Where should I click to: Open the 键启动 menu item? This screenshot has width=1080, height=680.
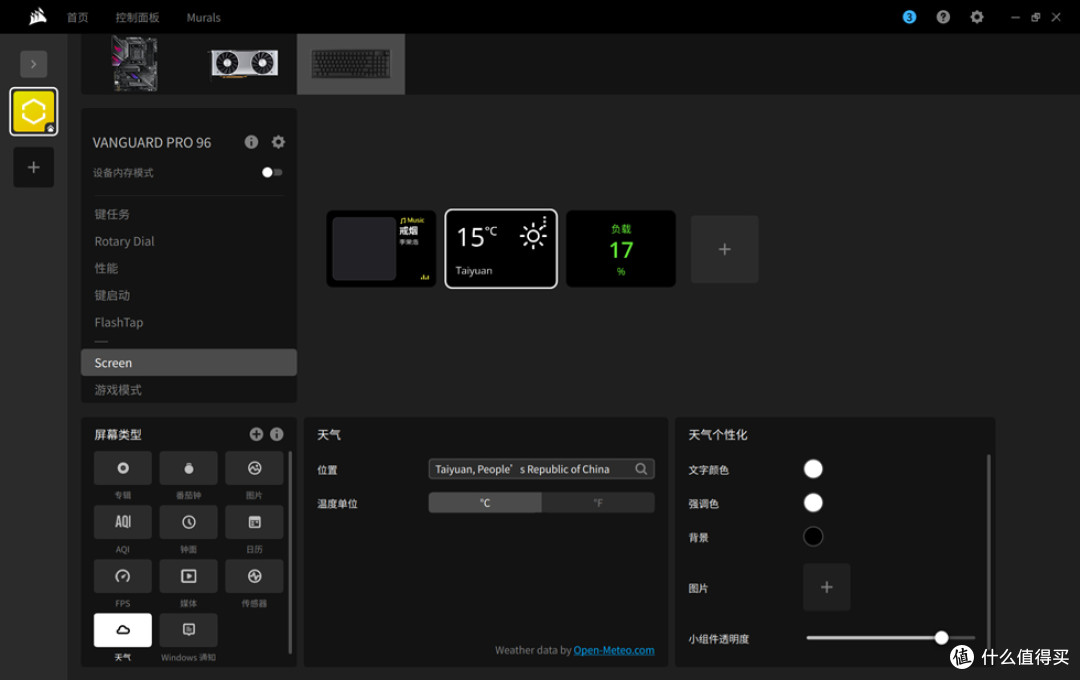(189, 295)
